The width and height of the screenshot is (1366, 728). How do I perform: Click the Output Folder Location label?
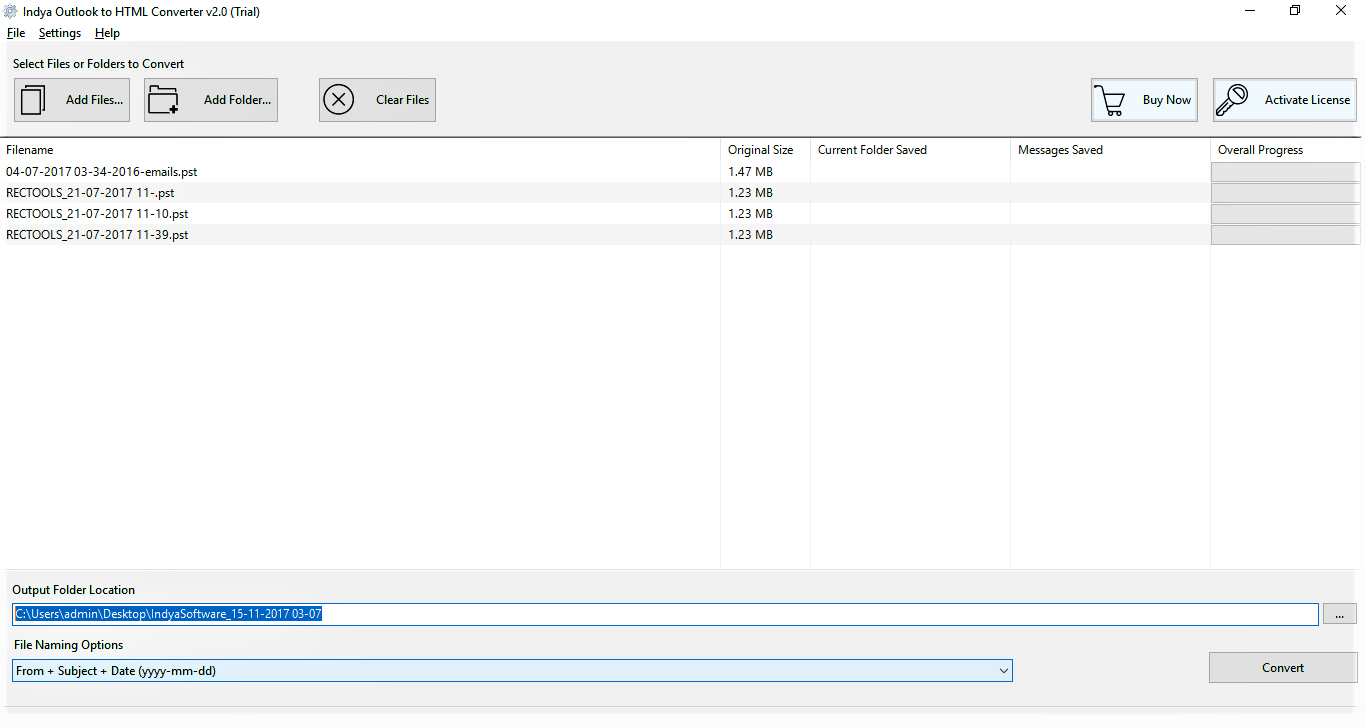(x=73, y=590)
